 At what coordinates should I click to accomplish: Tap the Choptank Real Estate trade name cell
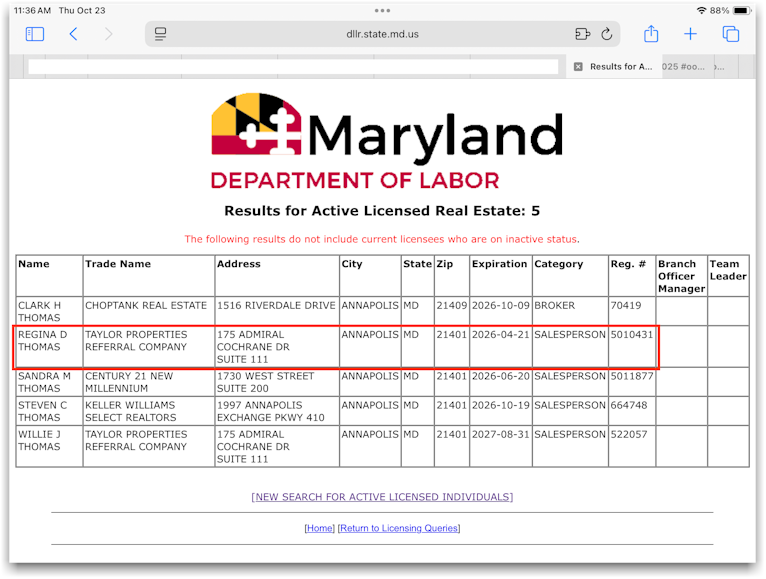[146, 306]
